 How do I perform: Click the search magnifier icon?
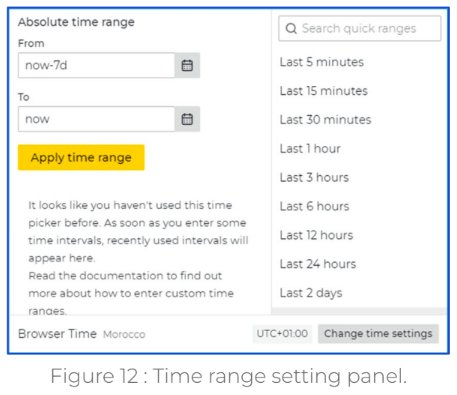[291, 29]
